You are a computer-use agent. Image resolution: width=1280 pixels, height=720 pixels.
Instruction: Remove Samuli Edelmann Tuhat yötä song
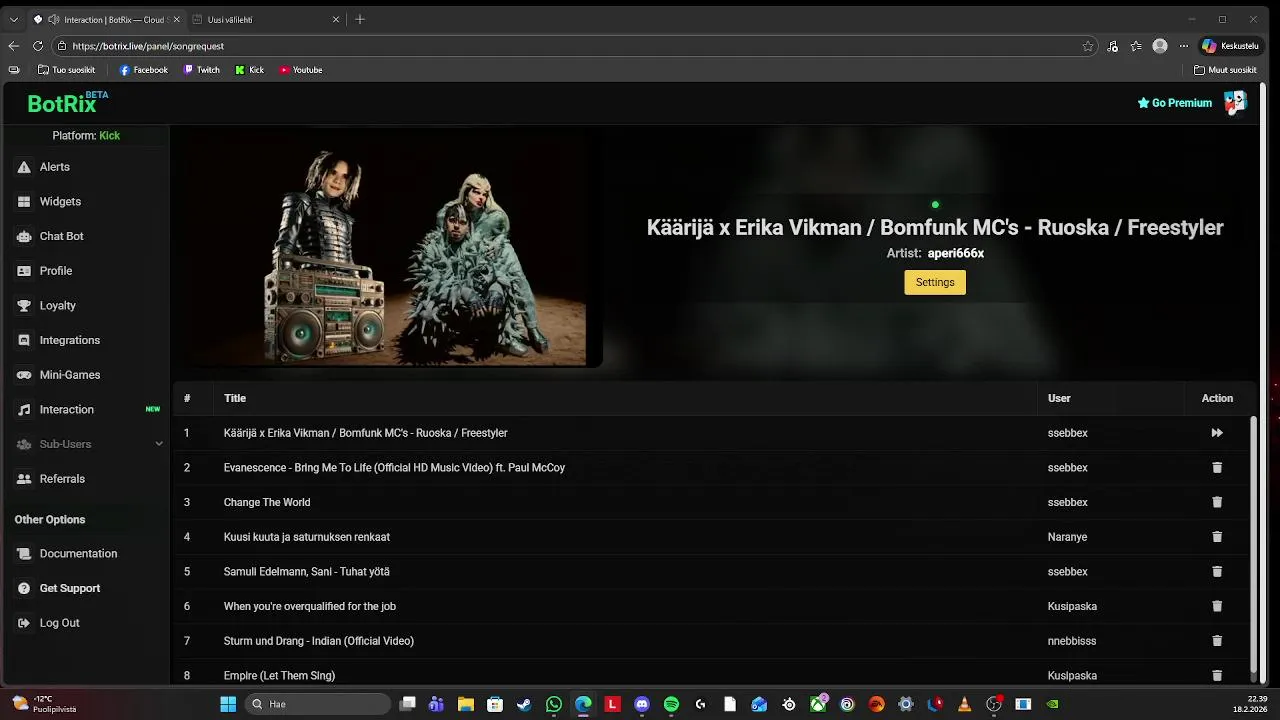pyautogui.click(x=1217, y=572)
